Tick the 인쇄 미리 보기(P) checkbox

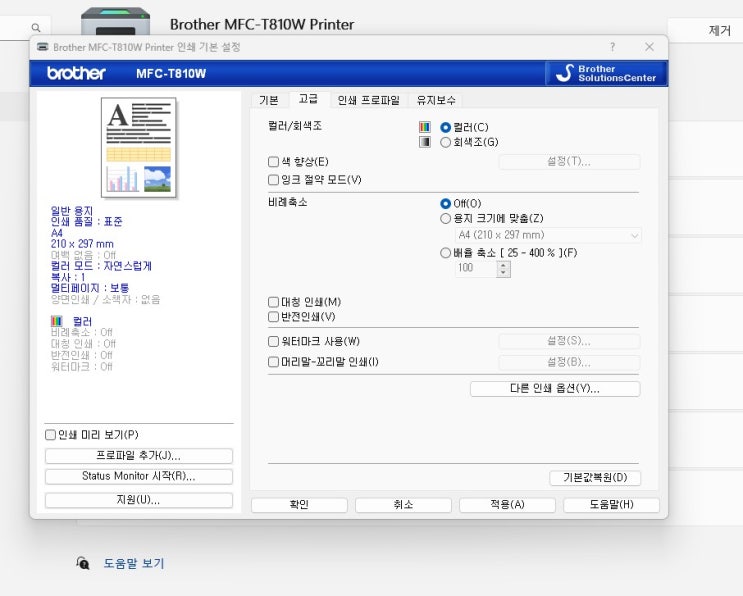pos(50,435)
